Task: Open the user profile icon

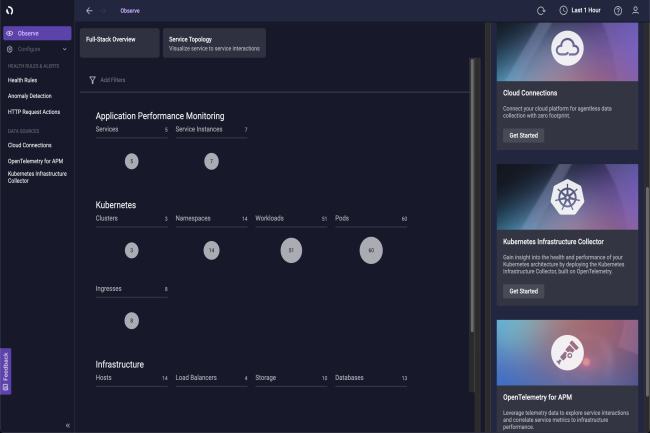Action: [635, 10]
